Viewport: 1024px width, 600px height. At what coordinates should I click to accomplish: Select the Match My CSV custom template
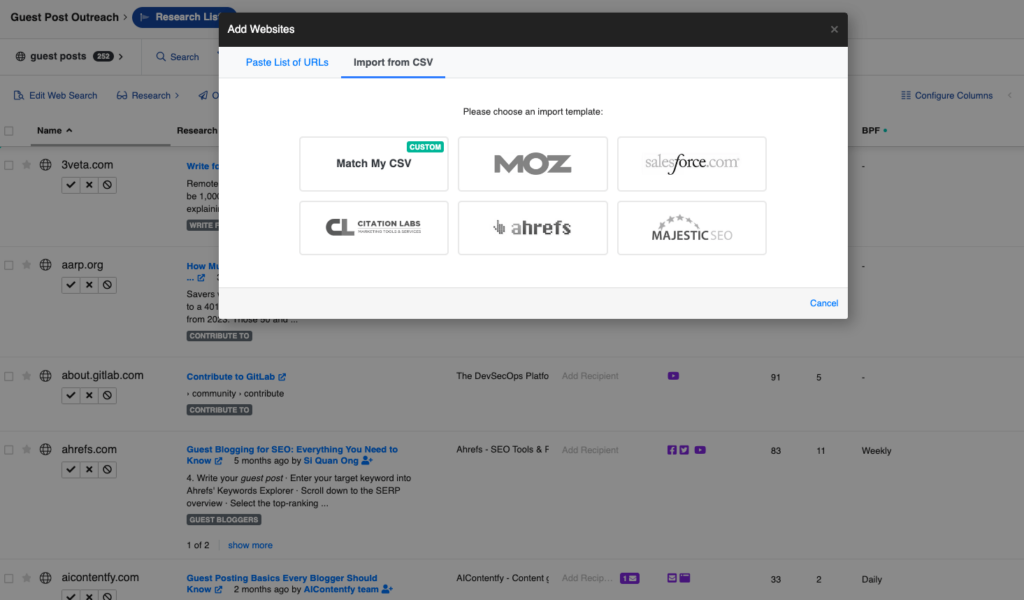tap(373, 164)
